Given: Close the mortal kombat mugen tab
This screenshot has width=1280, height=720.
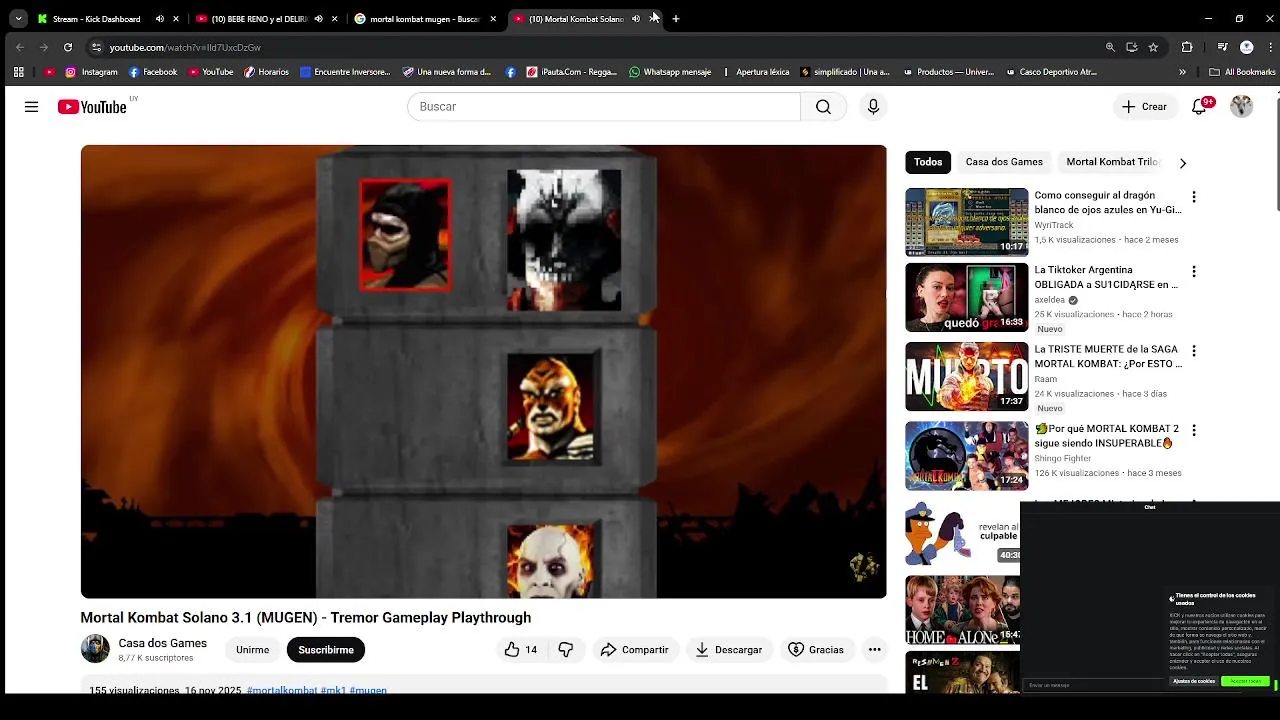Looking at the screenshot, I should 493,19.
